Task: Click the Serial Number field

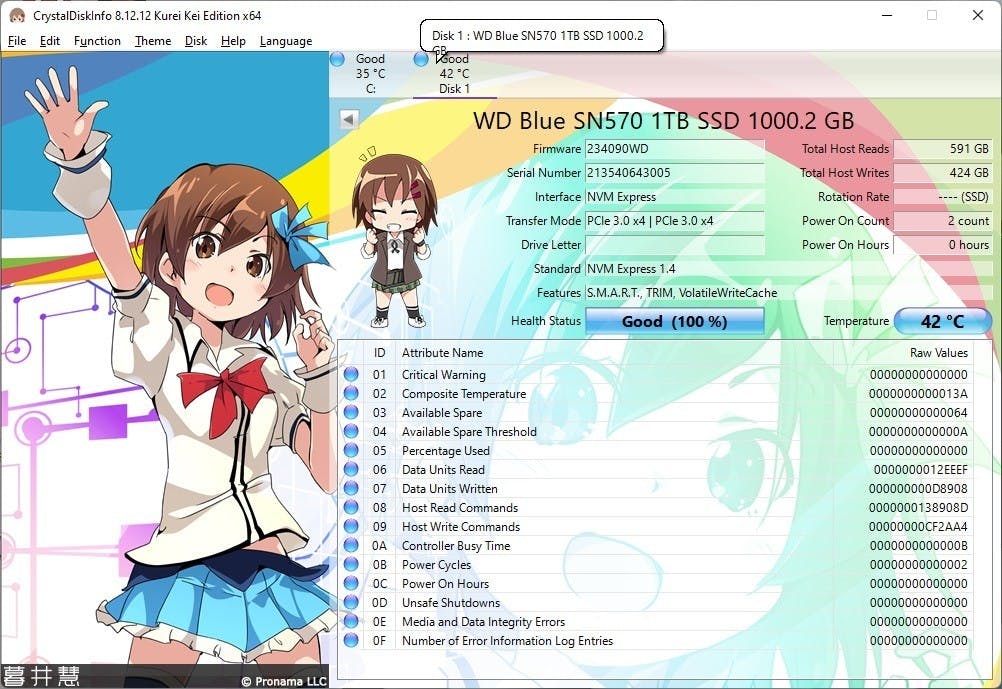Action: (675, 173)
